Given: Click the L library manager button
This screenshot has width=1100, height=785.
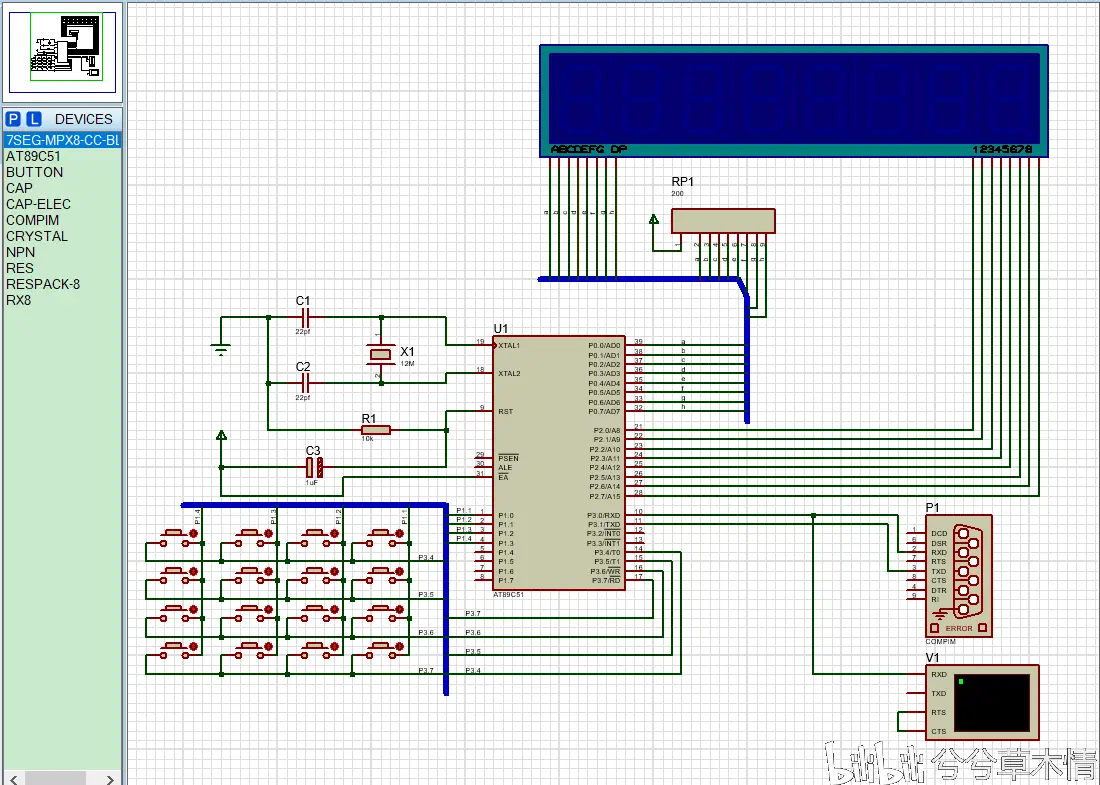Looking at the screenshot, I should click(x=34, y=119).
